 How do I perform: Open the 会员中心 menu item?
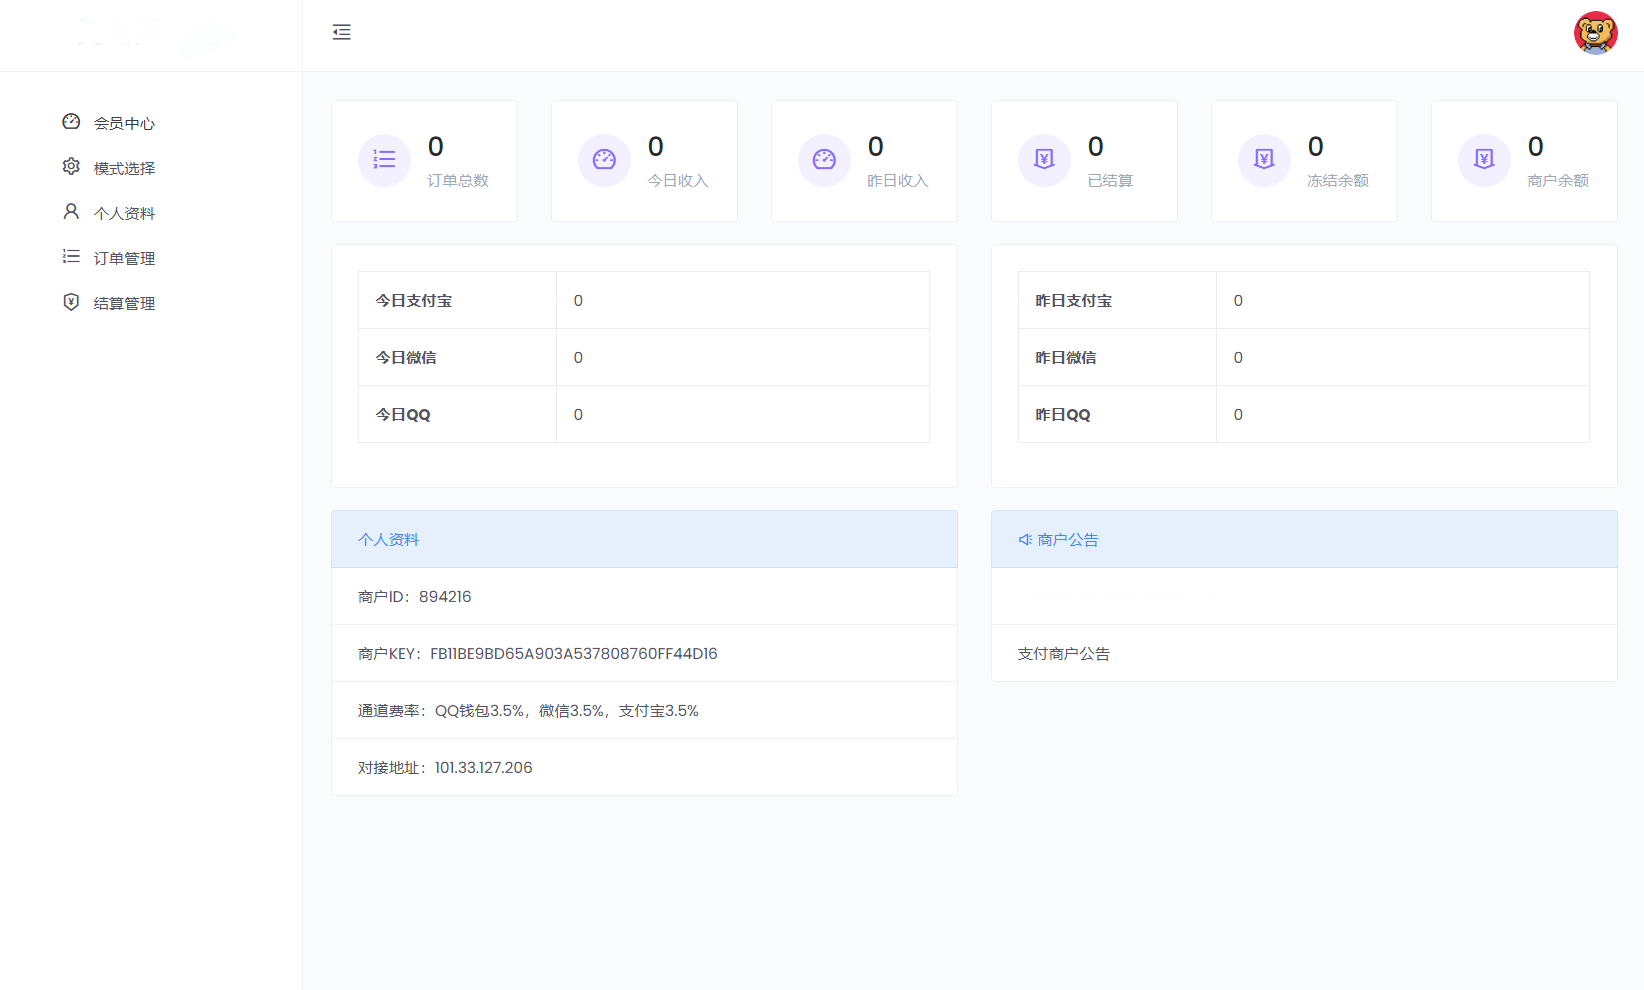[x=124, y=123]
